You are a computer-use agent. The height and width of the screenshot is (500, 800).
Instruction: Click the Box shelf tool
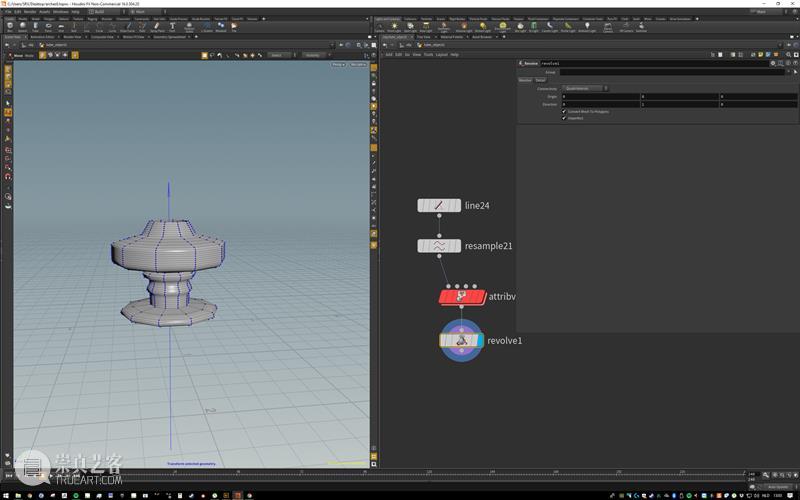tap(9, 27)
